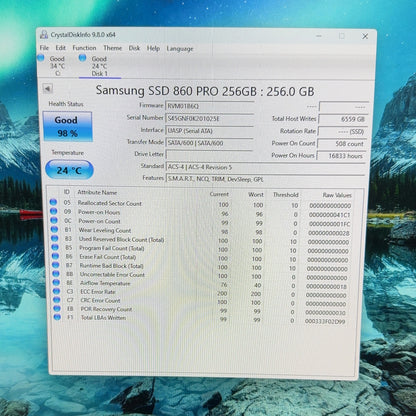Select the CRC Error Count attribute name
This screenshot has width=416, height=416.
coord(100,301)
